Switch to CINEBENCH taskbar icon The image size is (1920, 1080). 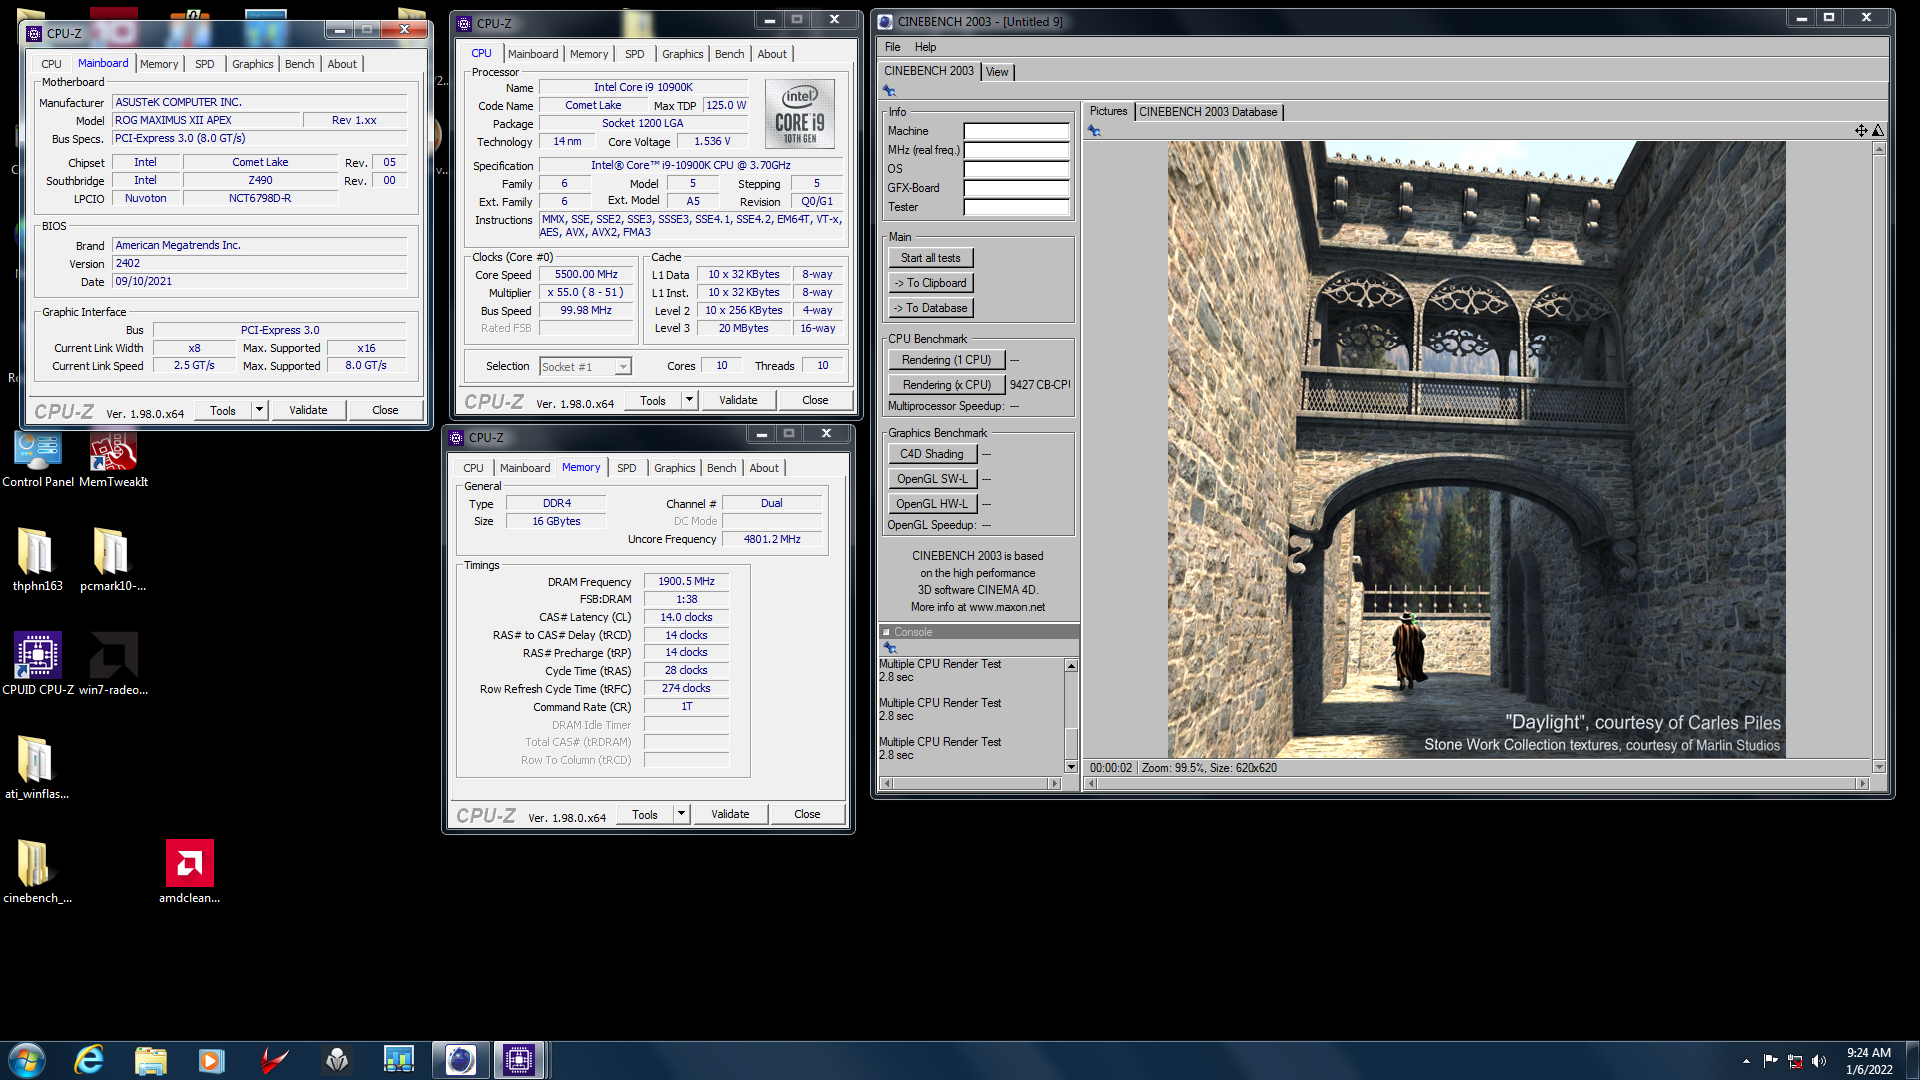point(460,1060)
